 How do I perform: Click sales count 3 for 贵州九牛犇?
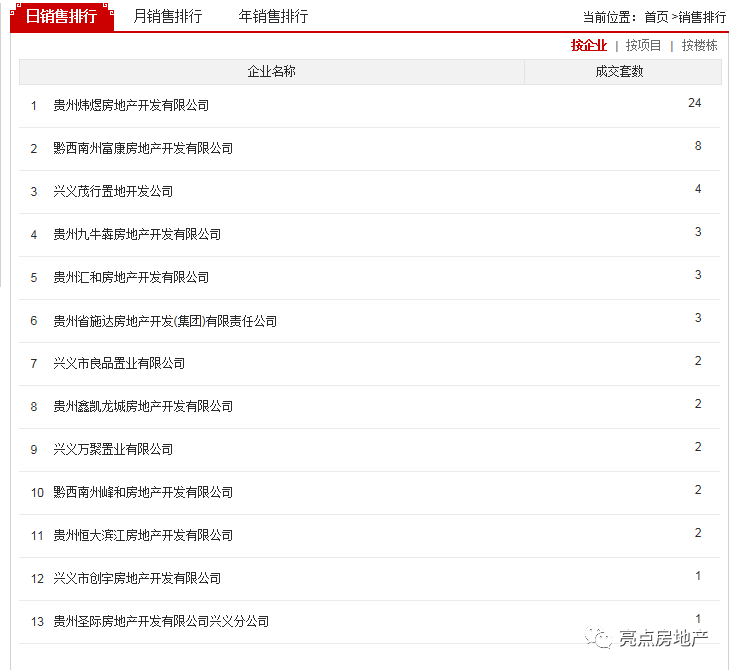(698, 232)
